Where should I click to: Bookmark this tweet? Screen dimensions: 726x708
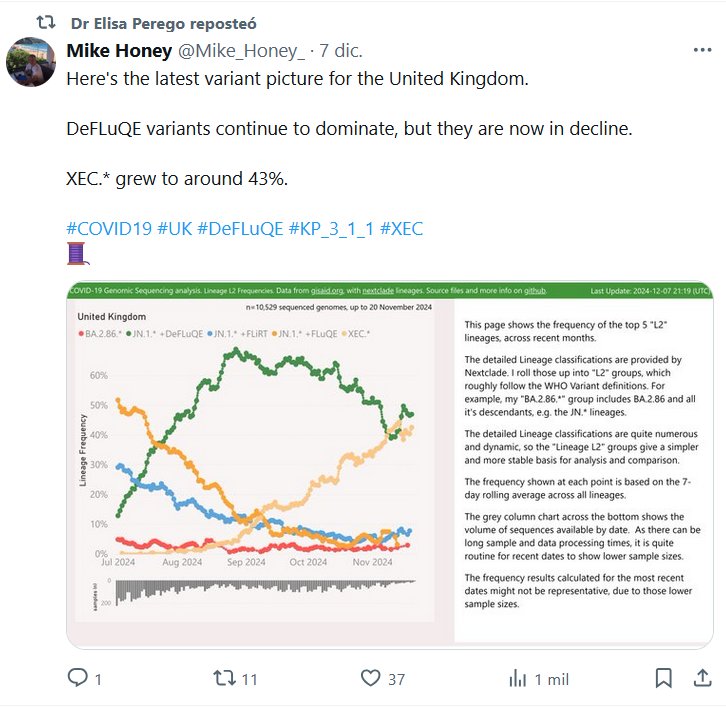(663, 678)
